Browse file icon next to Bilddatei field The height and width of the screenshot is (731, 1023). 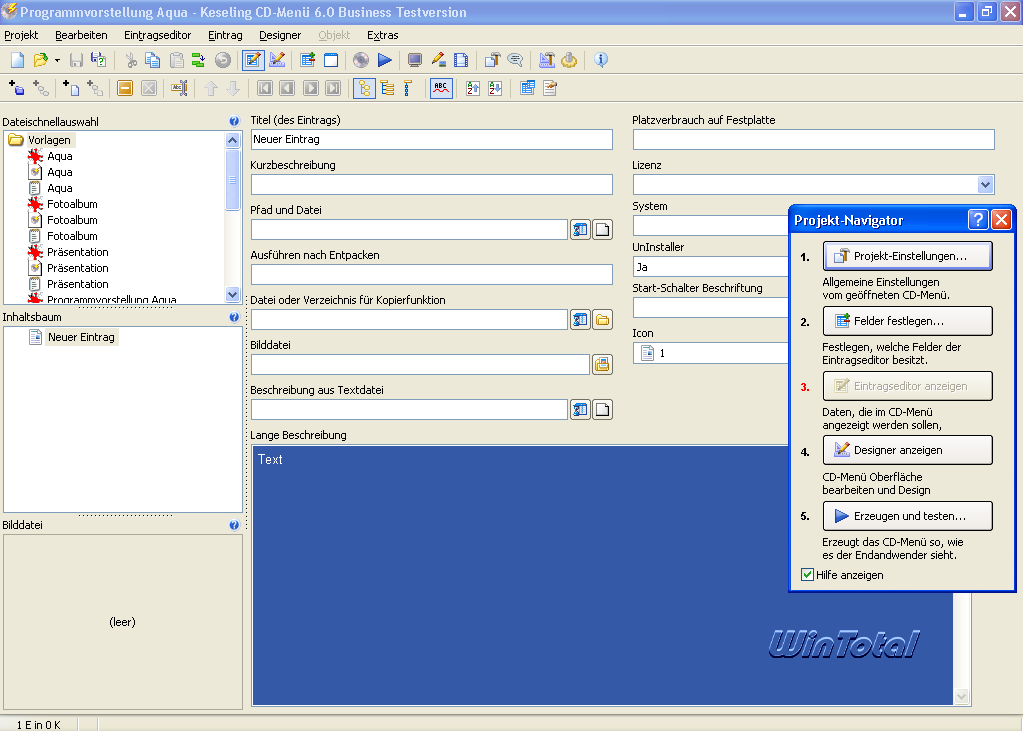(x=602, y=365)
